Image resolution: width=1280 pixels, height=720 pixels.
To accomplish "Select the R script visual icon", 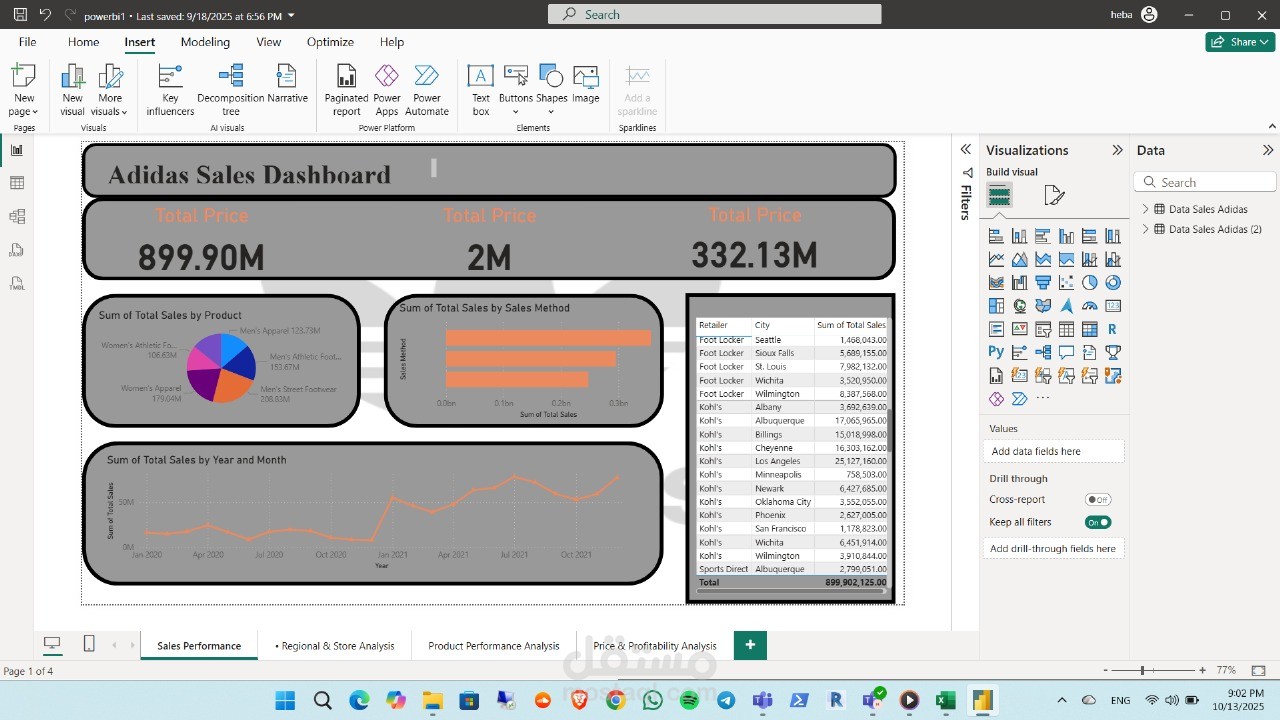I will [1114, 329].
